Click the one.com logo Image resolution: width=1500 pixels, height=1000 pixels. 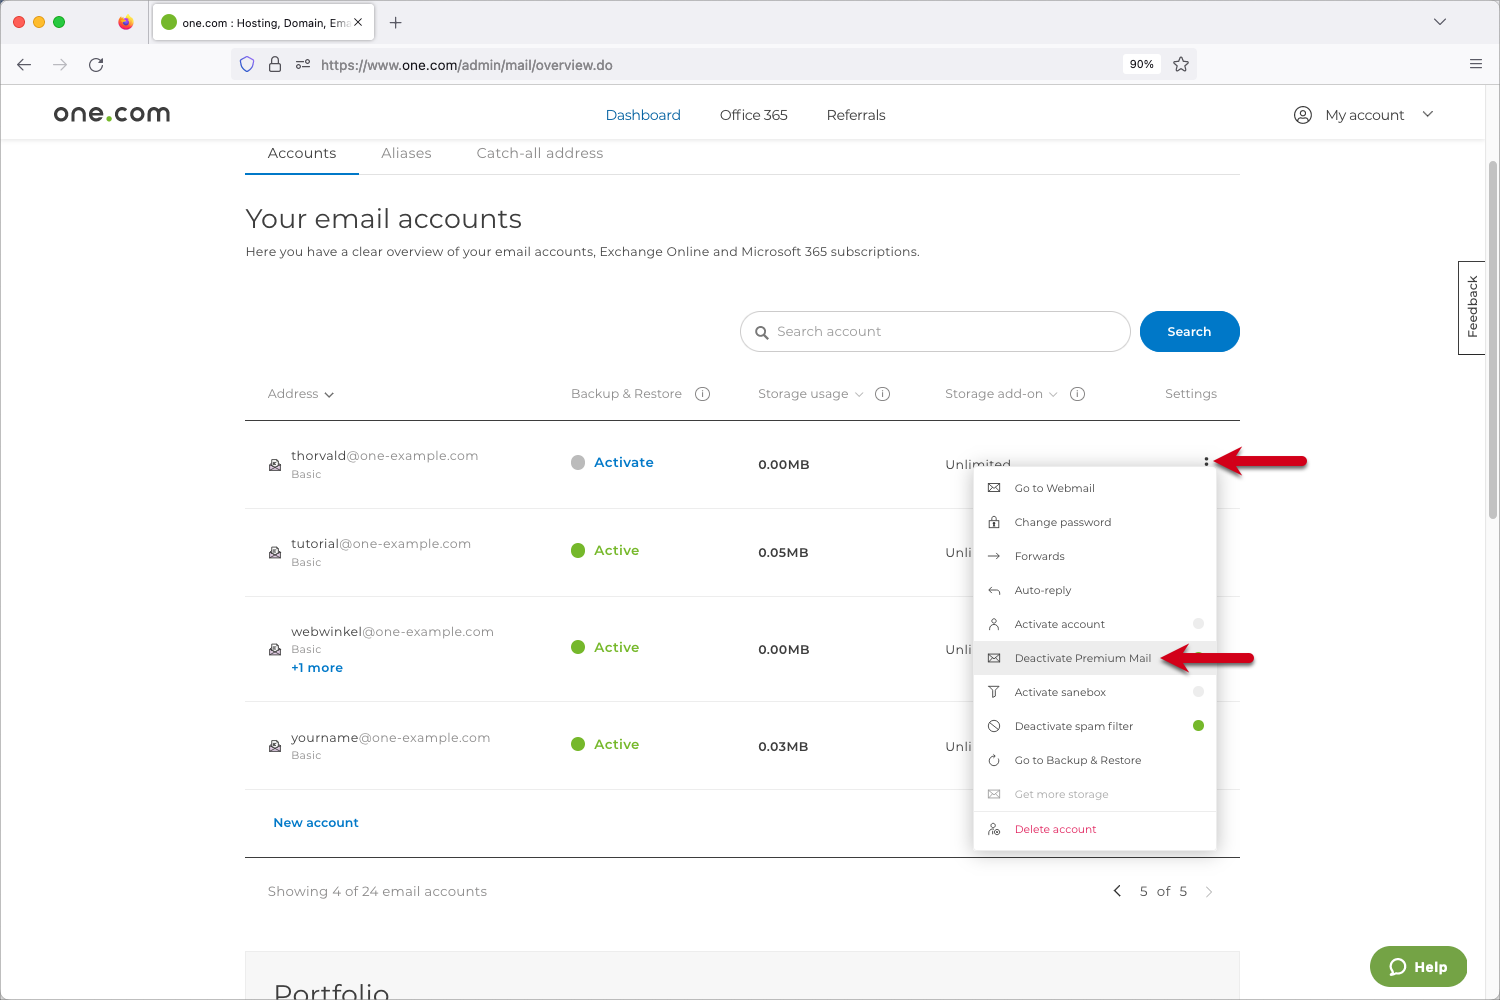coord(112,115)
